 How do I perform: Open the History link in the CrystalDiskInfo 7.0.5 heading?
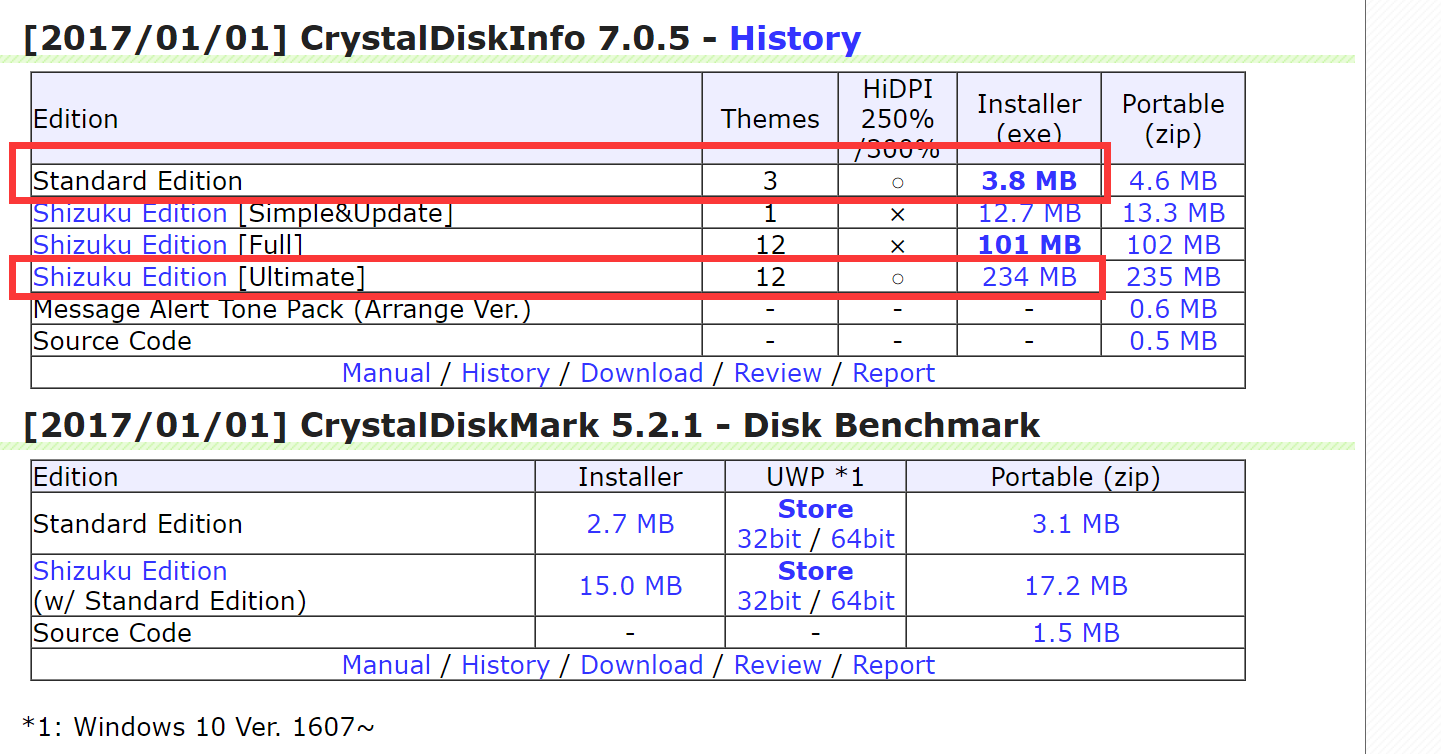(795, 39)
